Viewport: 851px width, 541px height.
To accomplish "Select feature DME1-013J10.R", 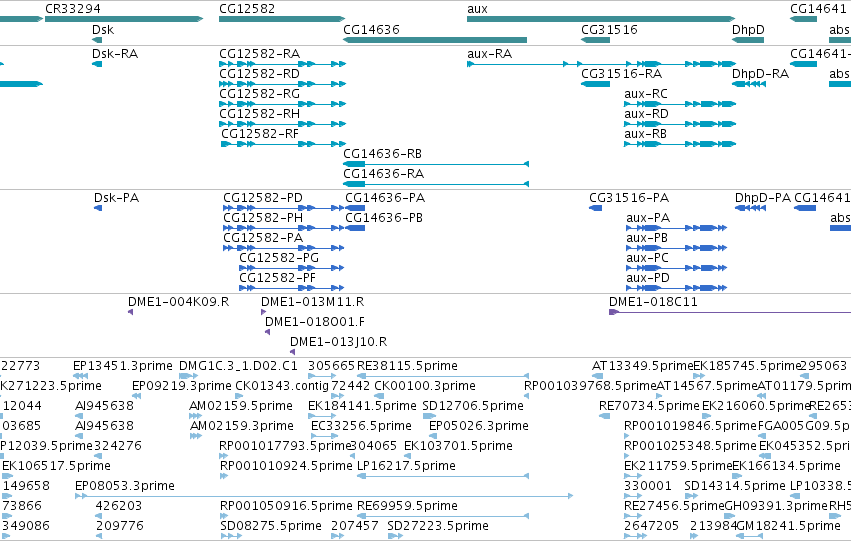I will (x=339, y=342).
